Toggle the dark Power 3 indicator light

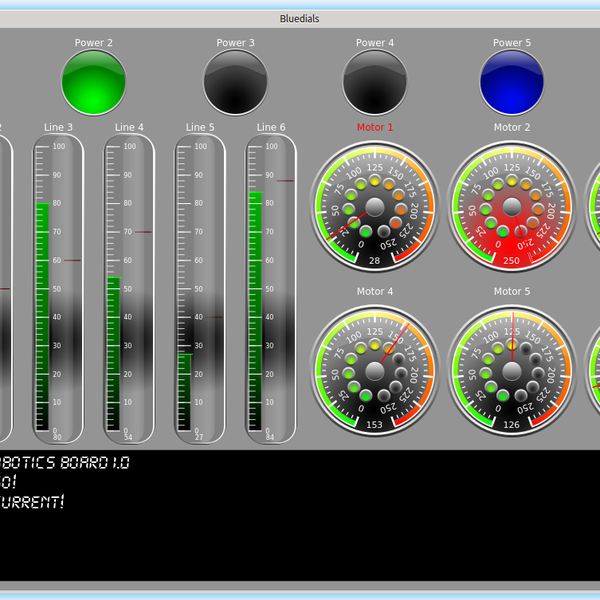235,83
